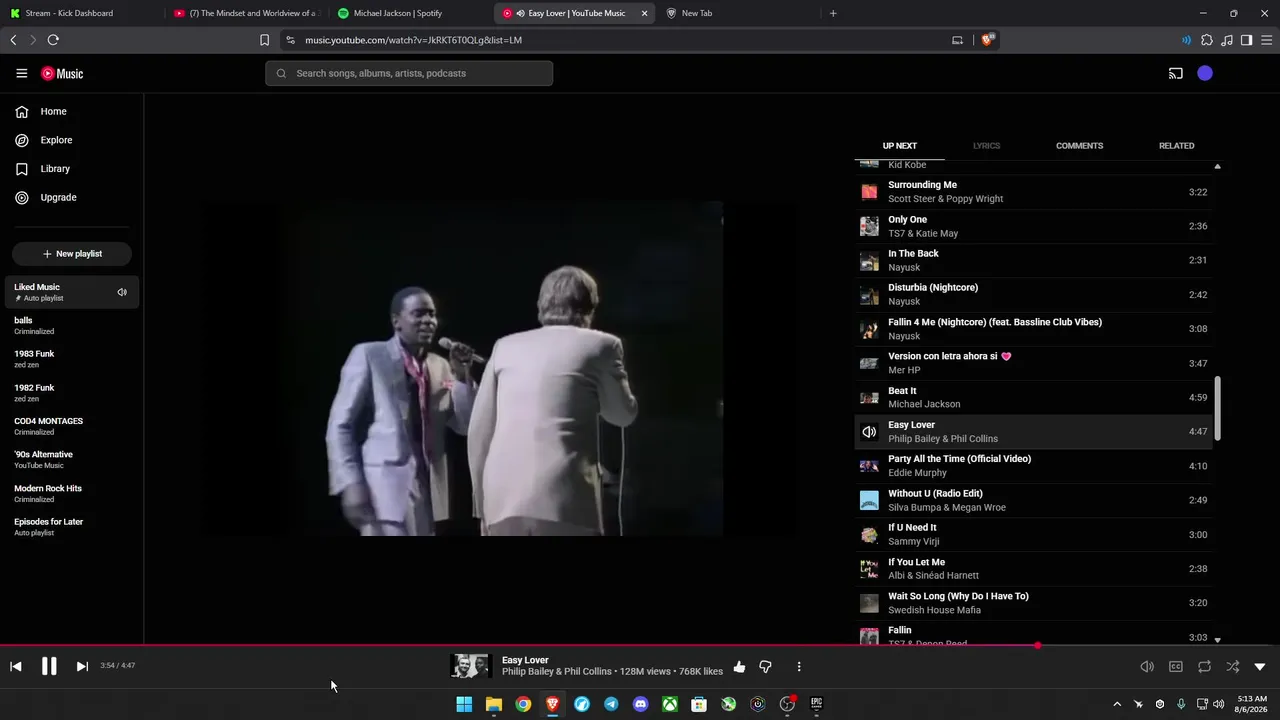
Task: Toggle the browser sidebar panel
Action: (1246, 40)
